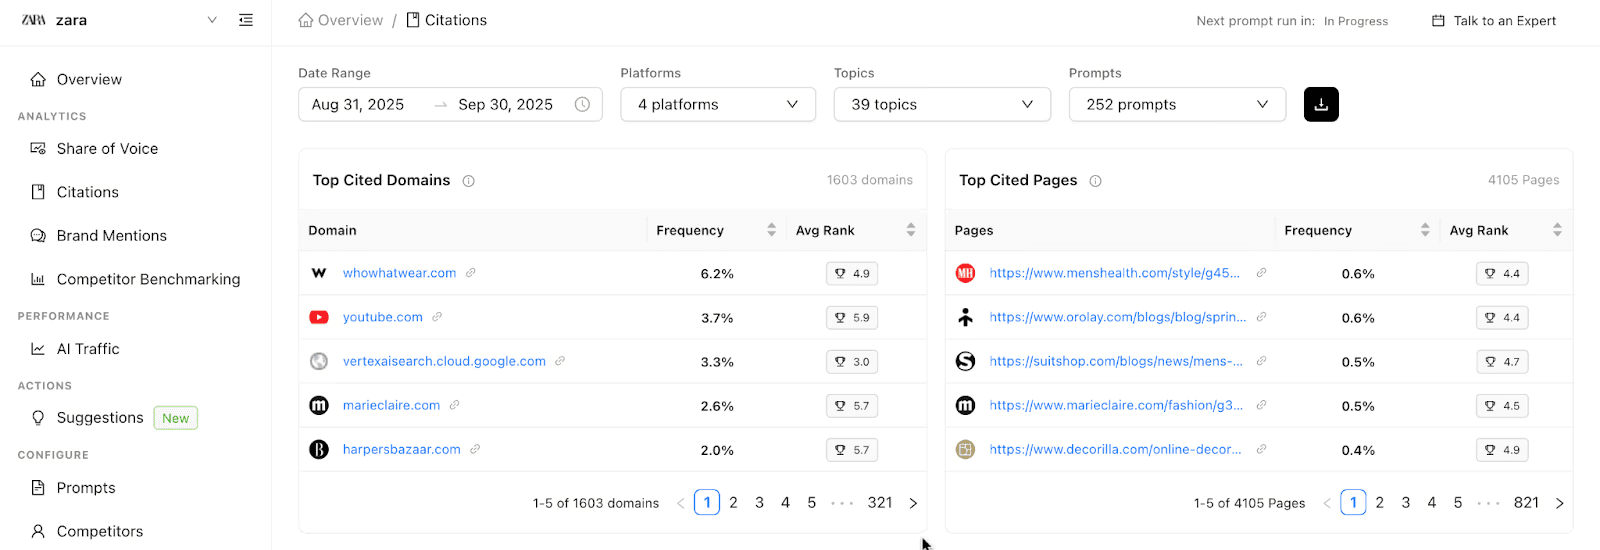Go to Overview in the sidebar
1600x550 pixels.
[89, 79]
